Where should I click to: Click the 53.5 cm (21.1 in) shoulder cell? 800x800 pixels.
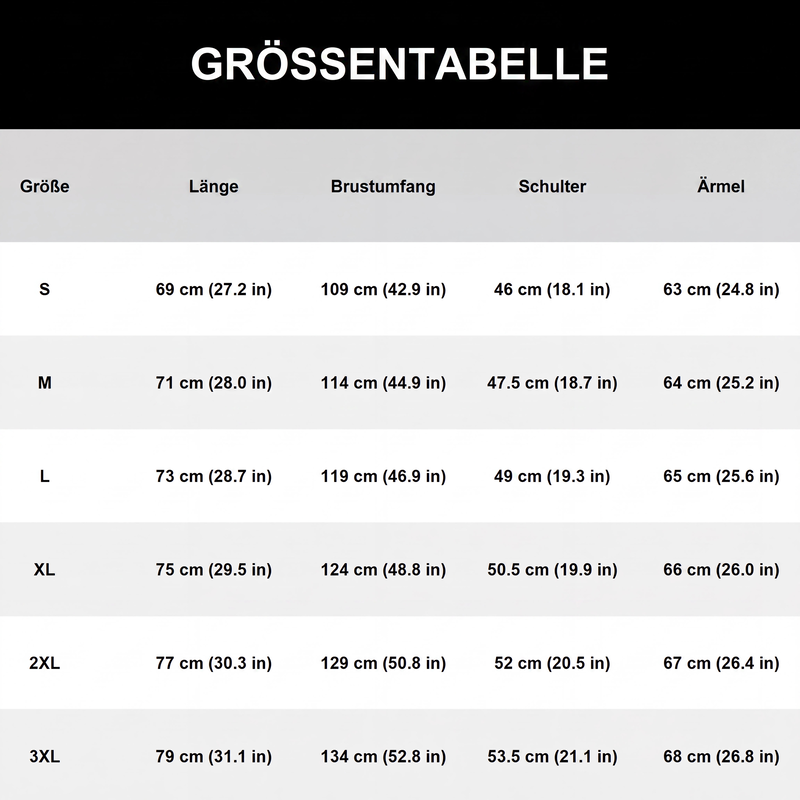click(552, 756)
